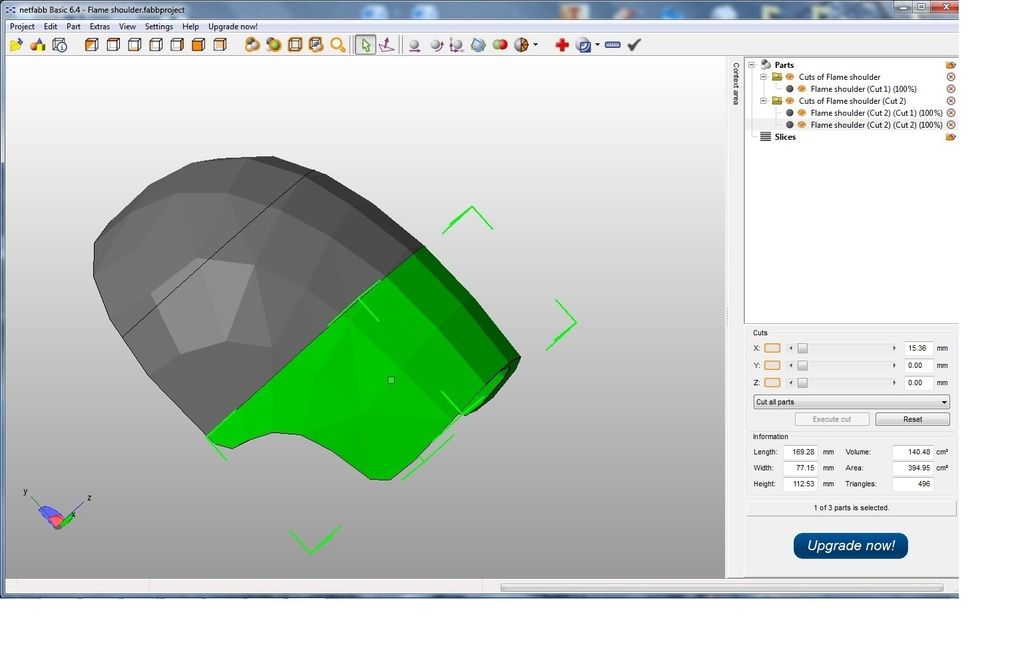The height and width of the screenshot is (656, 1024).
Task: Click the magnifying glass zoom icon
Action: click(x=338, y=45)
